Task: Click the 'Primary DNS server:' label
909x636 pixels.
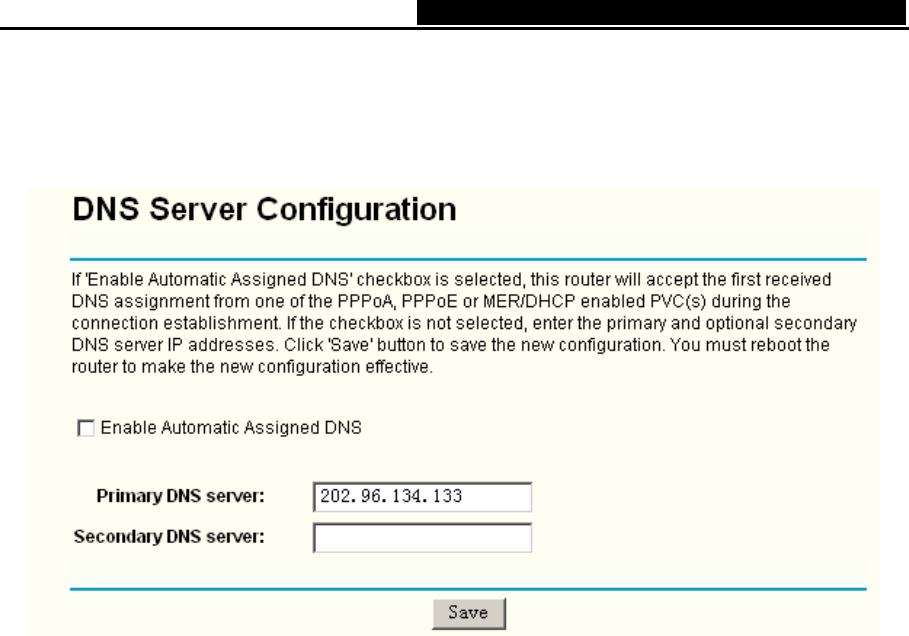Action: click(180, 496)
